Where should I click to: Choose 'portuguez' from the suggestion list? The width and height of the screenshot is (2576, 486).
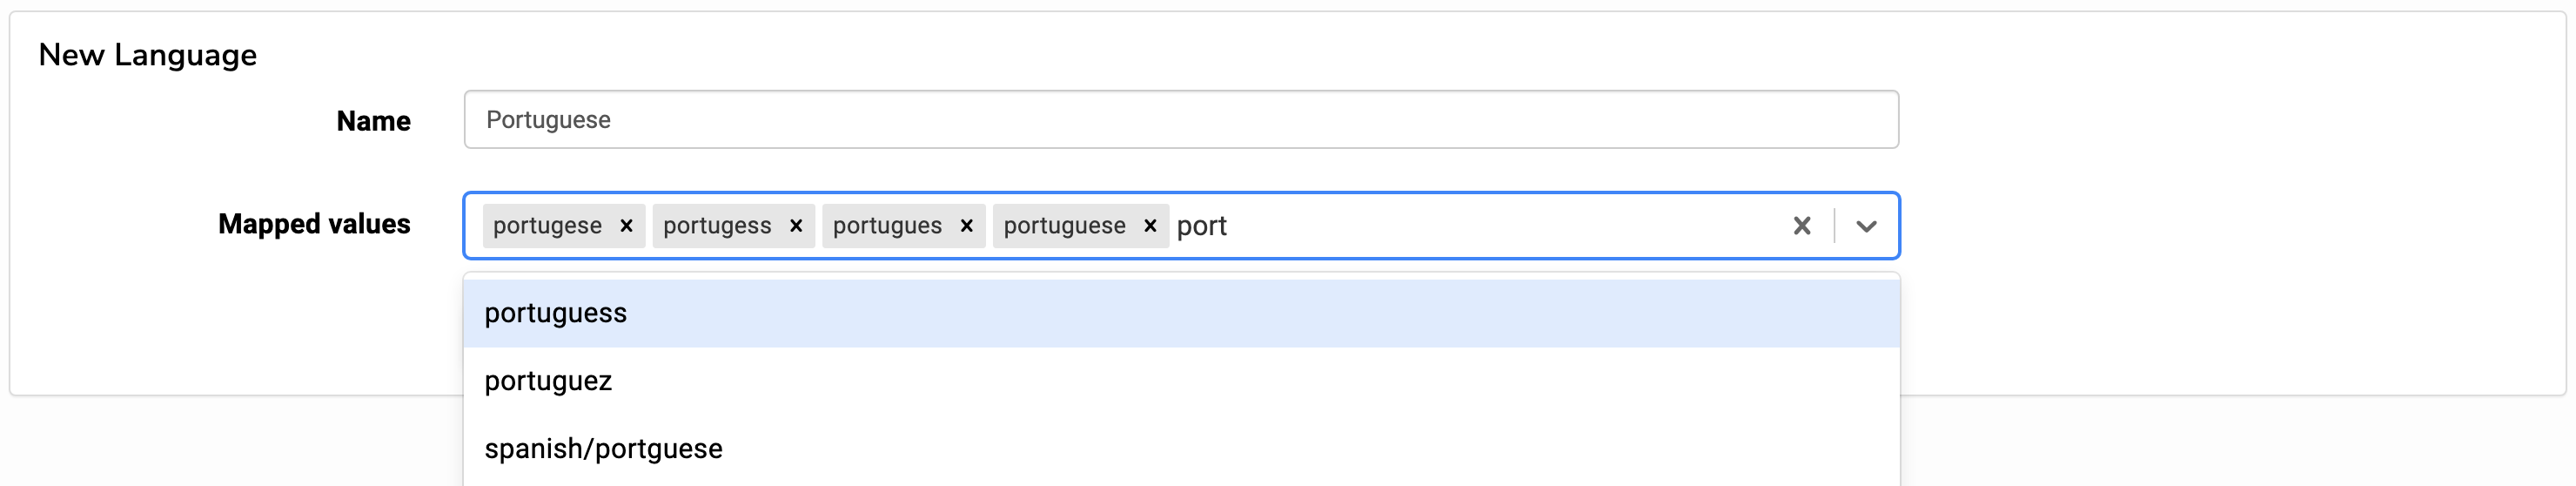point(548,382)
